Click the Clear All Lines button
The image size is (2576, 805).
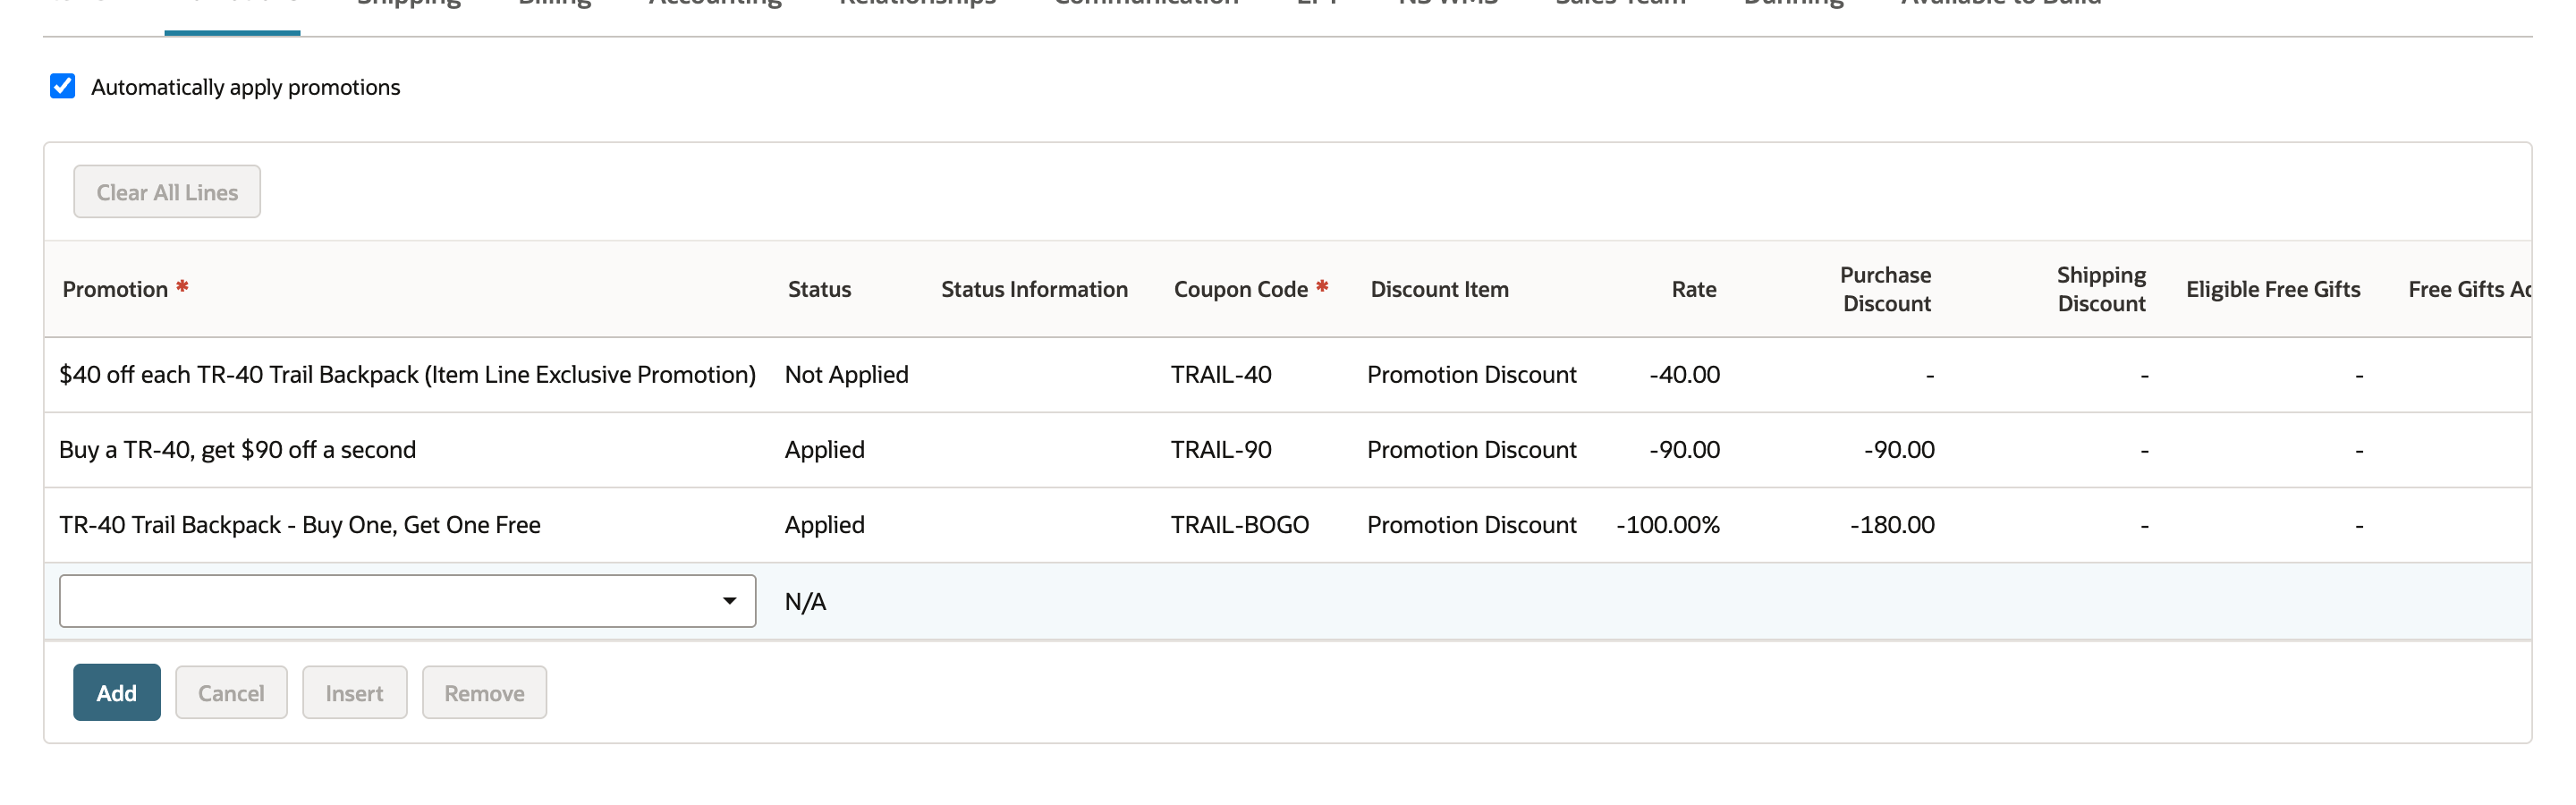pos(167,192)
